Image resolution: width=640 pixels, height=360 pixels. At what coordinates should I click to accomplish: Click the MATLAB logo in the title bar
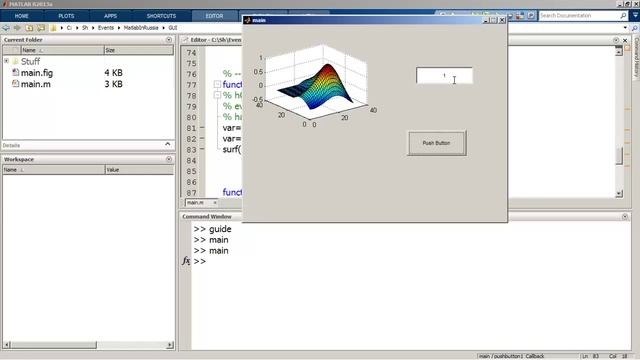pyautogui.click(x=5, y=4)
